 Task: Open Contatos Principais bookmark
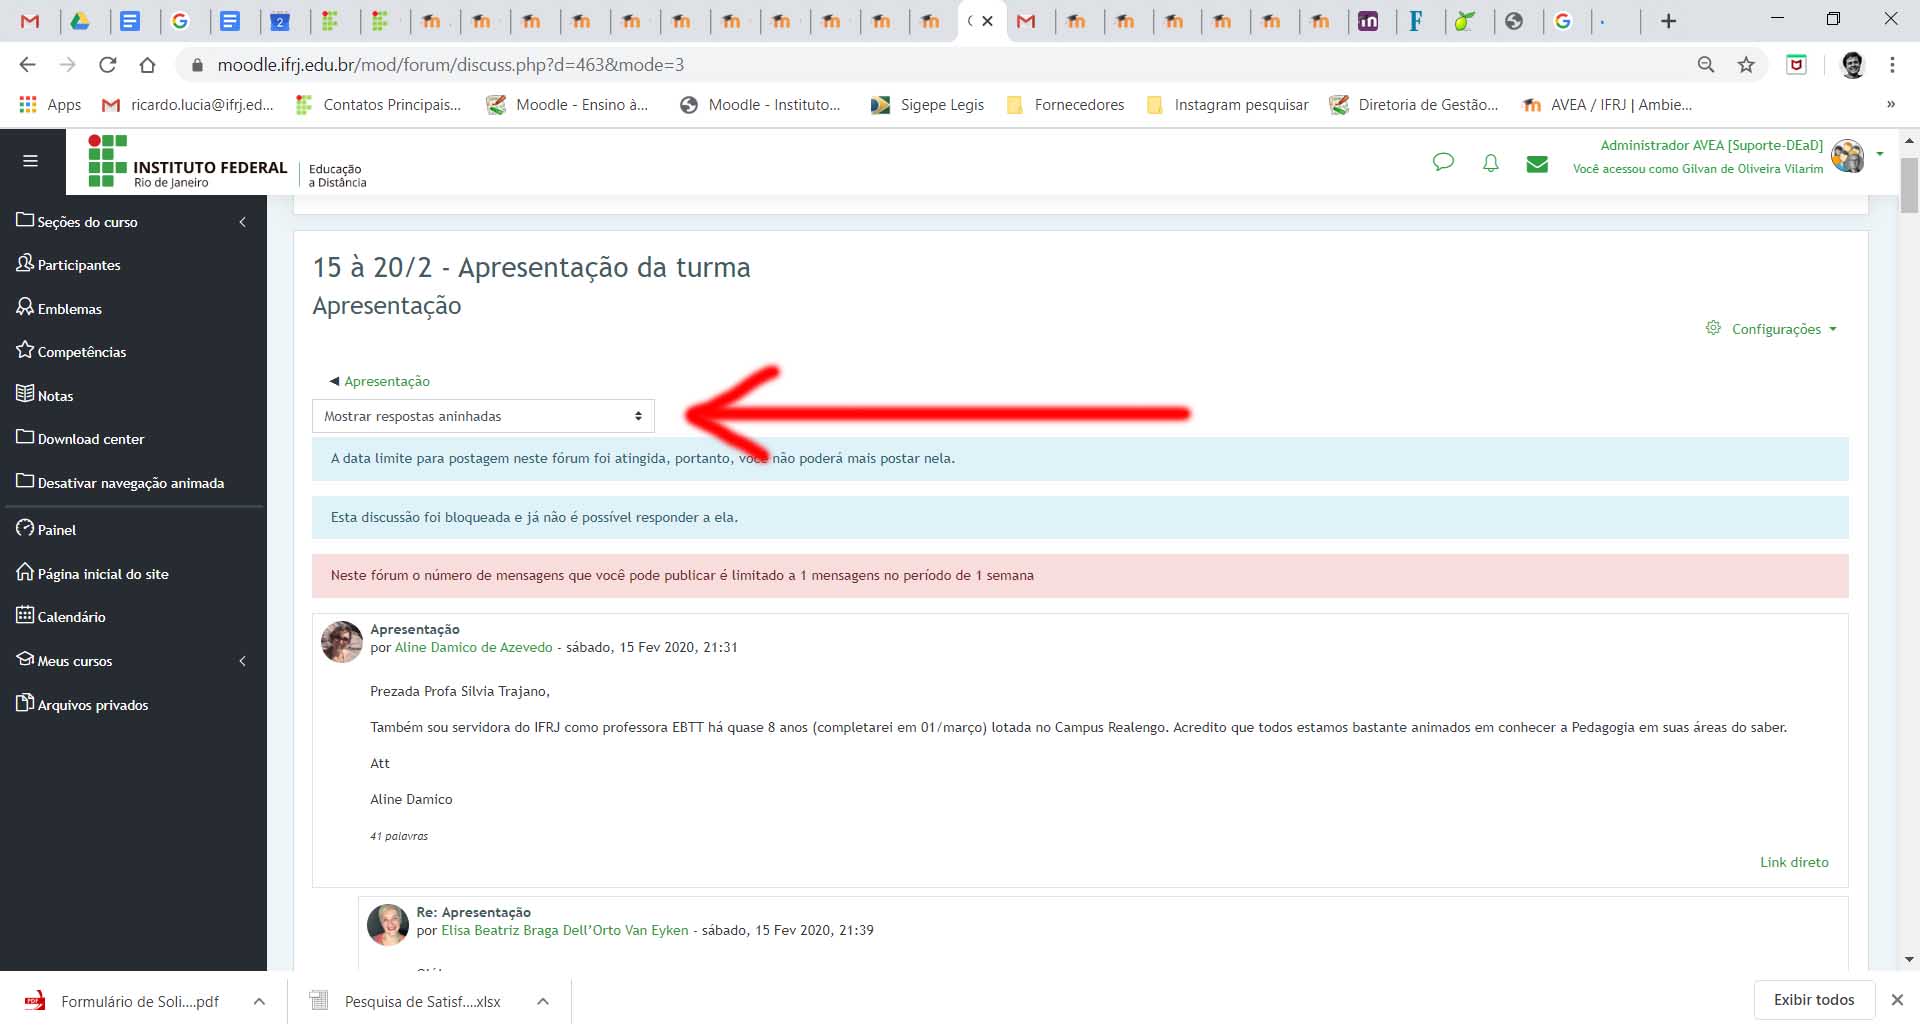click(379, 105)
